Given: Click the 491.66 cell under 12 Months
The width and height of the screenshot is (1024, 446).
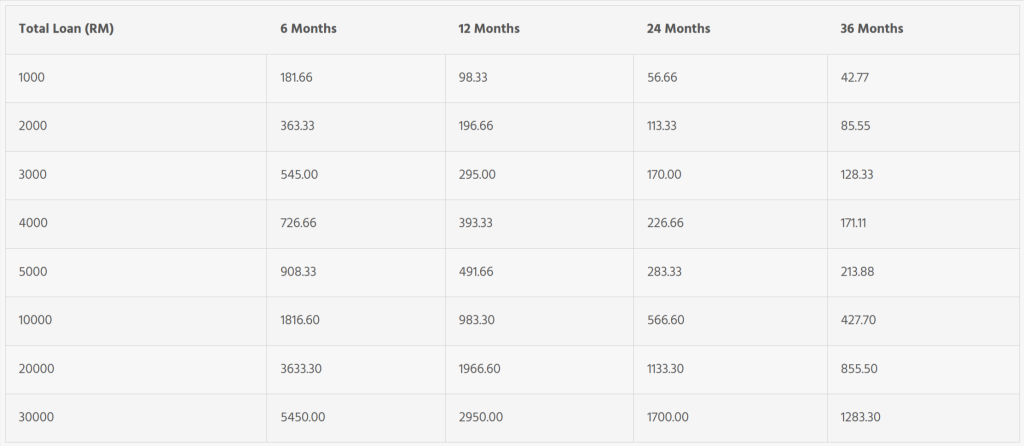Looking at the screenshot, I should tap(475, 272).
